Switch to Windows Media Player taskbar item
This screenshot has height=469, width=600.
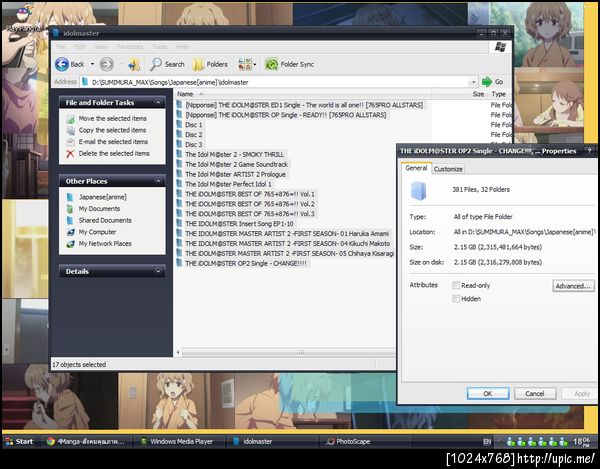(178, 441)
